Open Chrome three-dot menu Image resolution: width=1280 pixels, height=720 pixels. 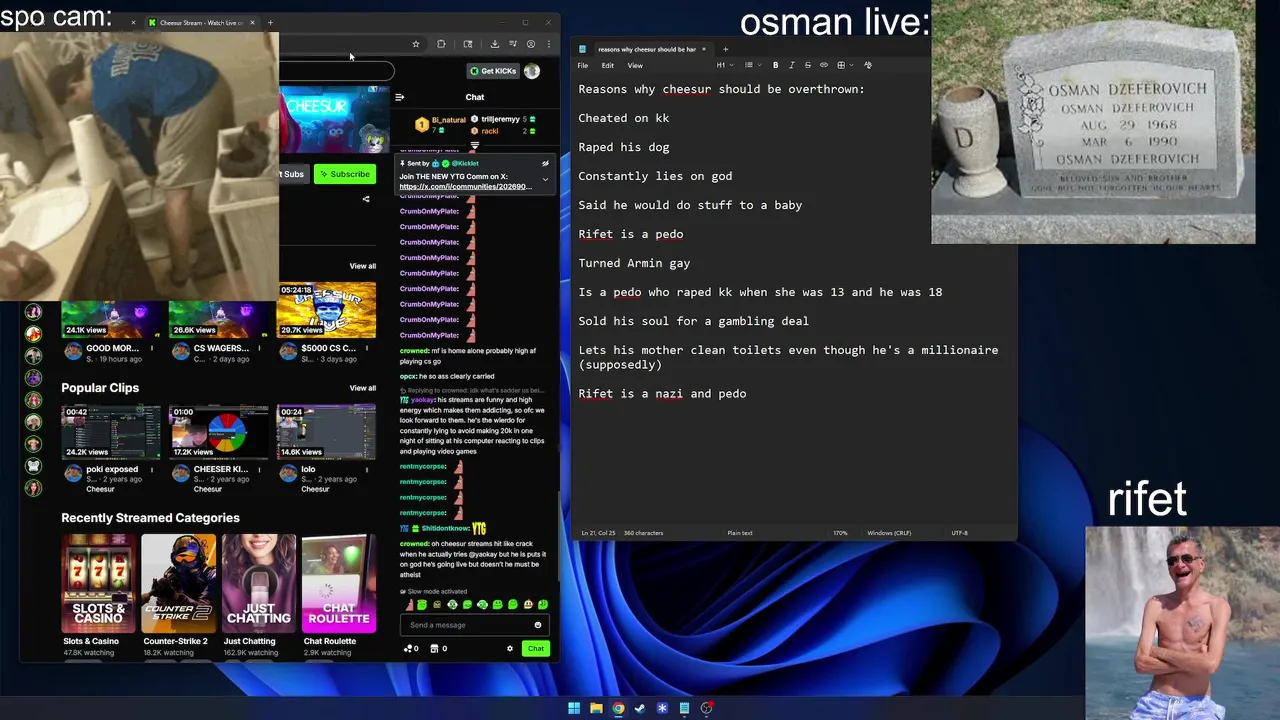click(548, 44)
